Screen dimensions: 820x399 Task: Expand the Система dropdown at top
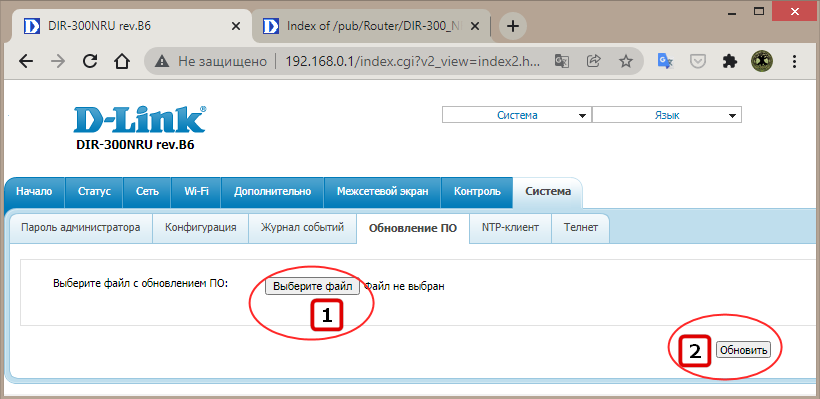tap(517, 116)
